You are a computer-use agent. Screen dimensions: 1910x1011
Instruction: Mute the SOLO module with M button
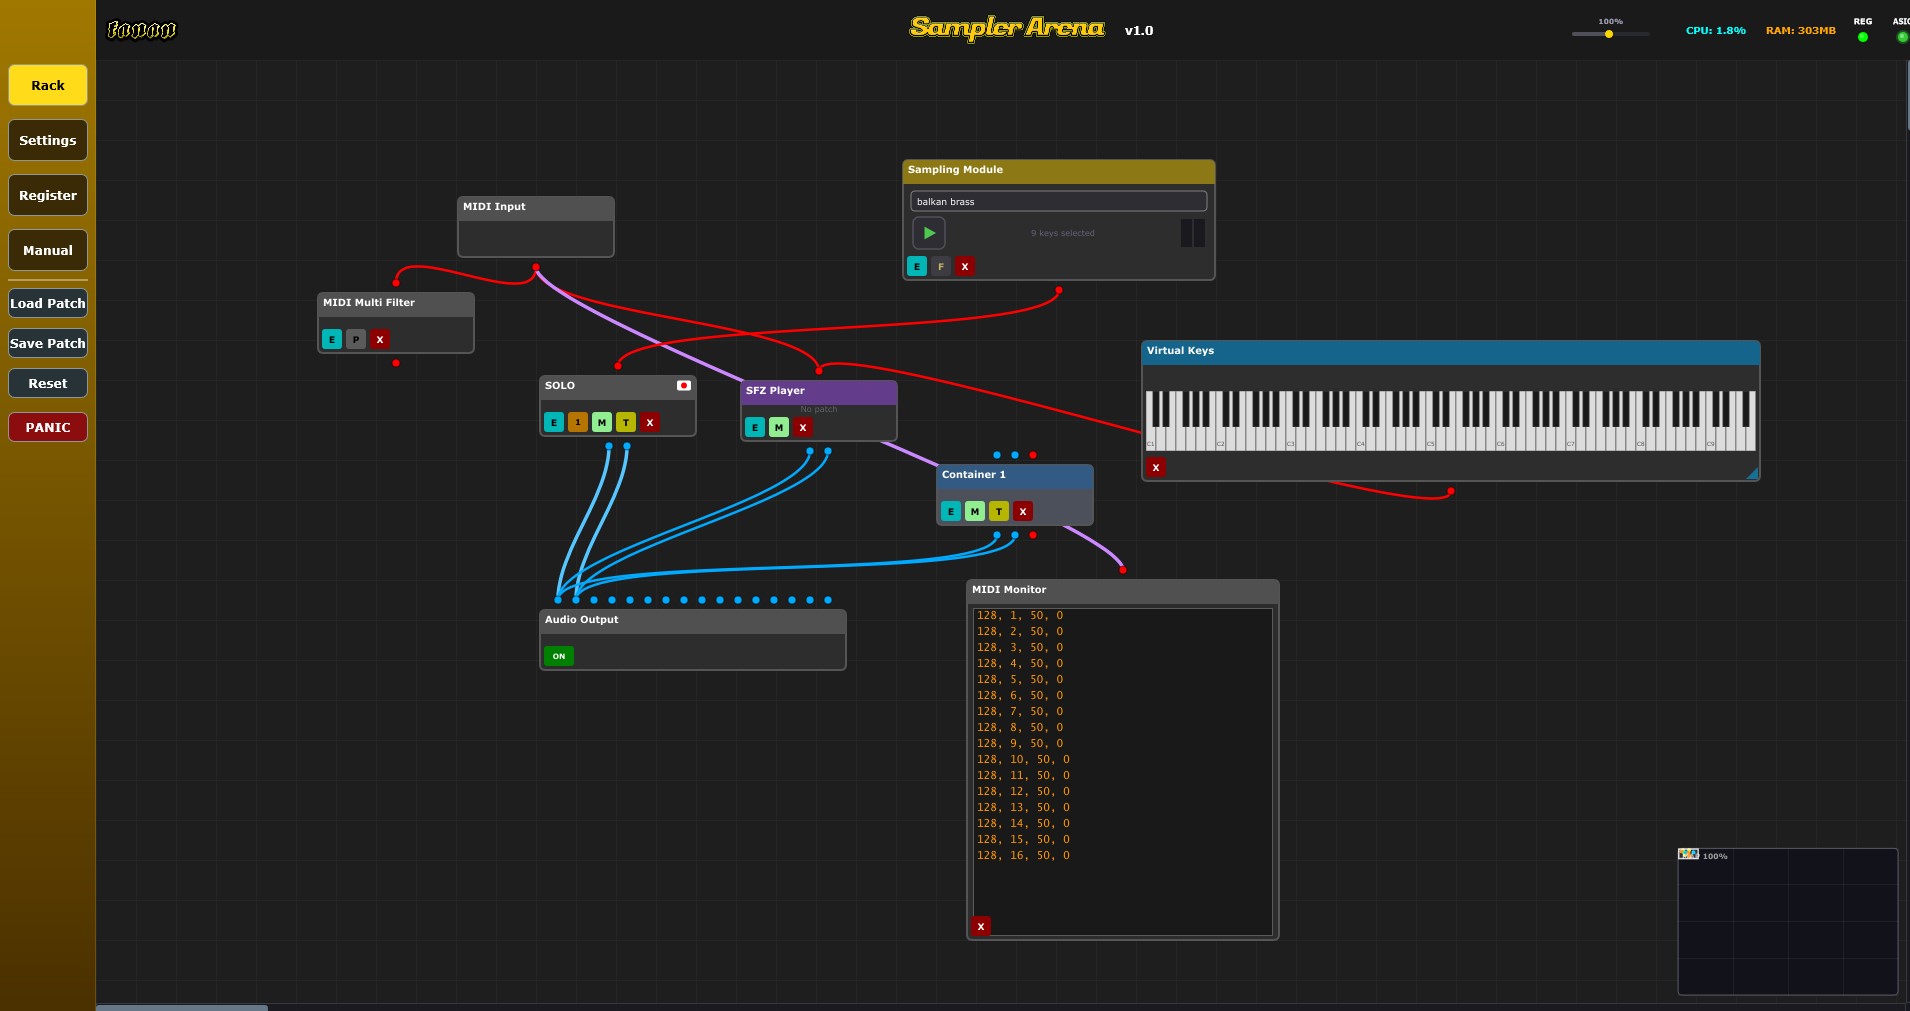pos(602,422)
